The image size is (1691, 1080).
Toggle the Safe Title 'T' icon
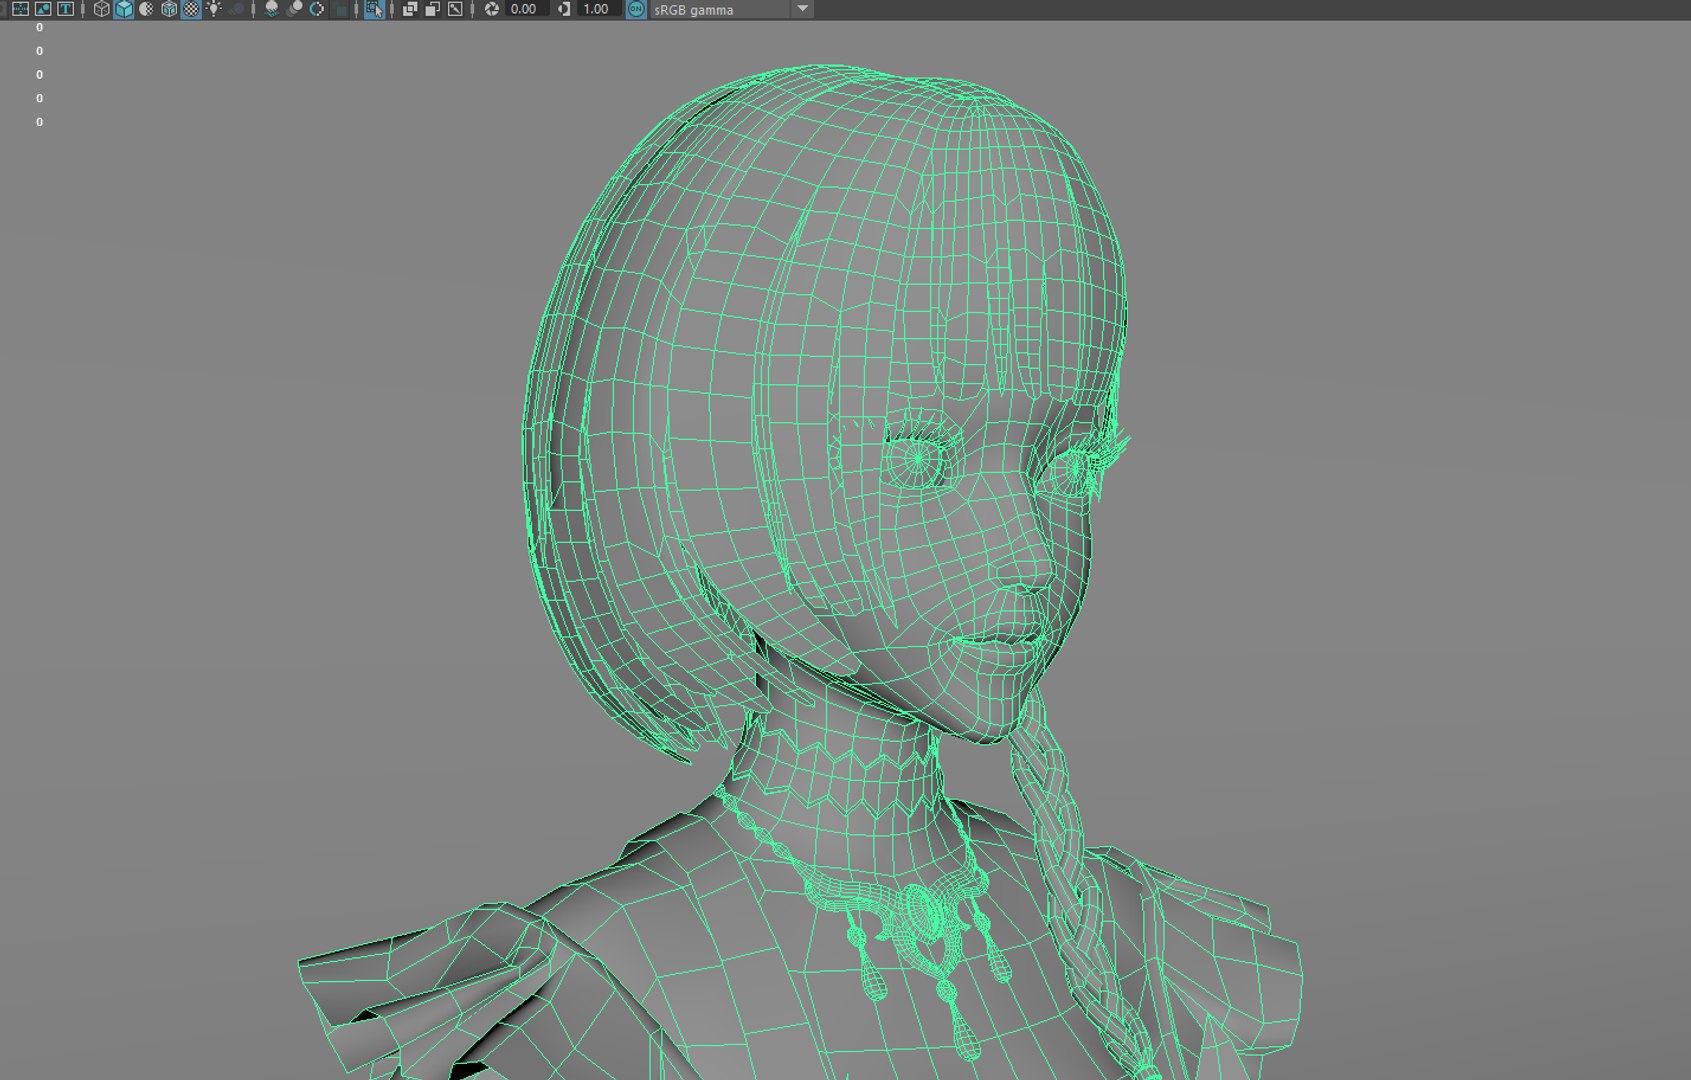pyautogui.click(x=65, y=9)
